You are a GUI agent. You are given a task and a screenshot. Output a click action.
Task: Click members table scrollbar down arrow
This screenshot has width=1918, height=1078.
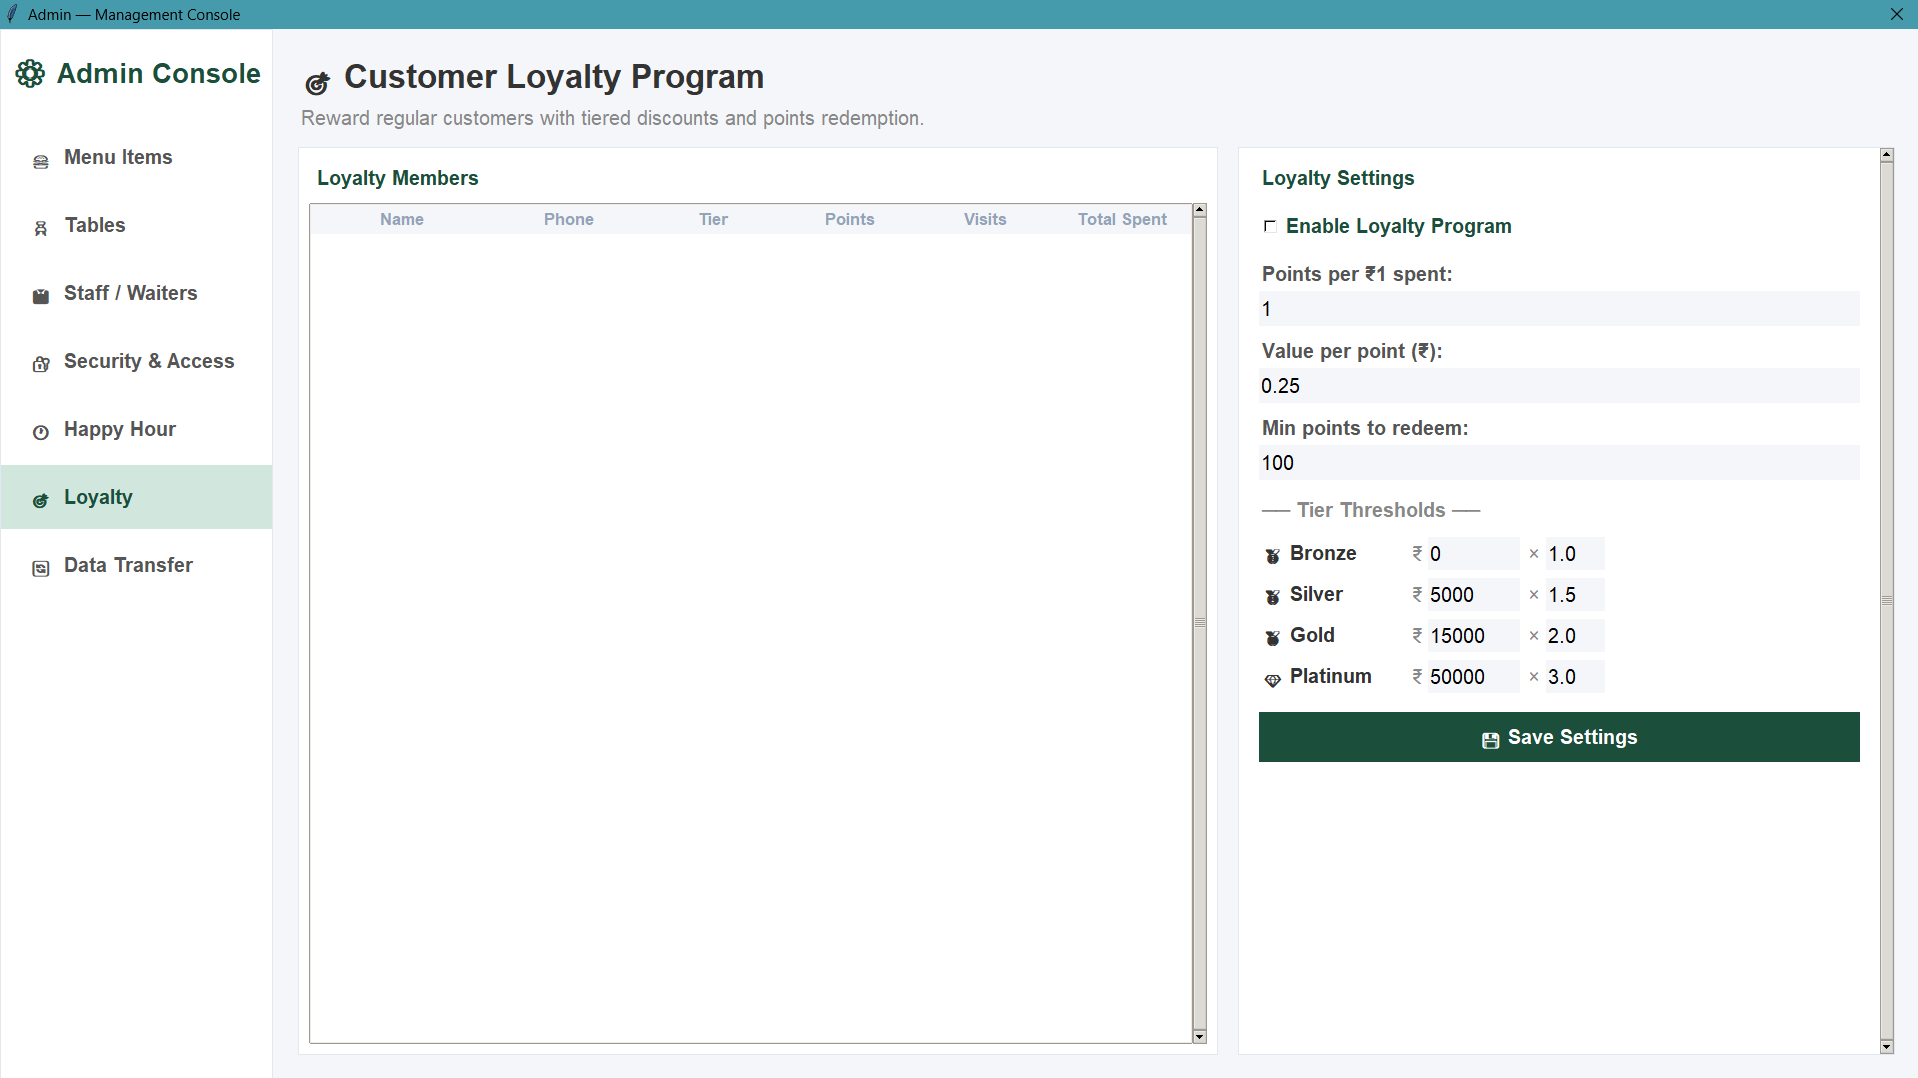pyautogui.click(x=1200, y=1037)
